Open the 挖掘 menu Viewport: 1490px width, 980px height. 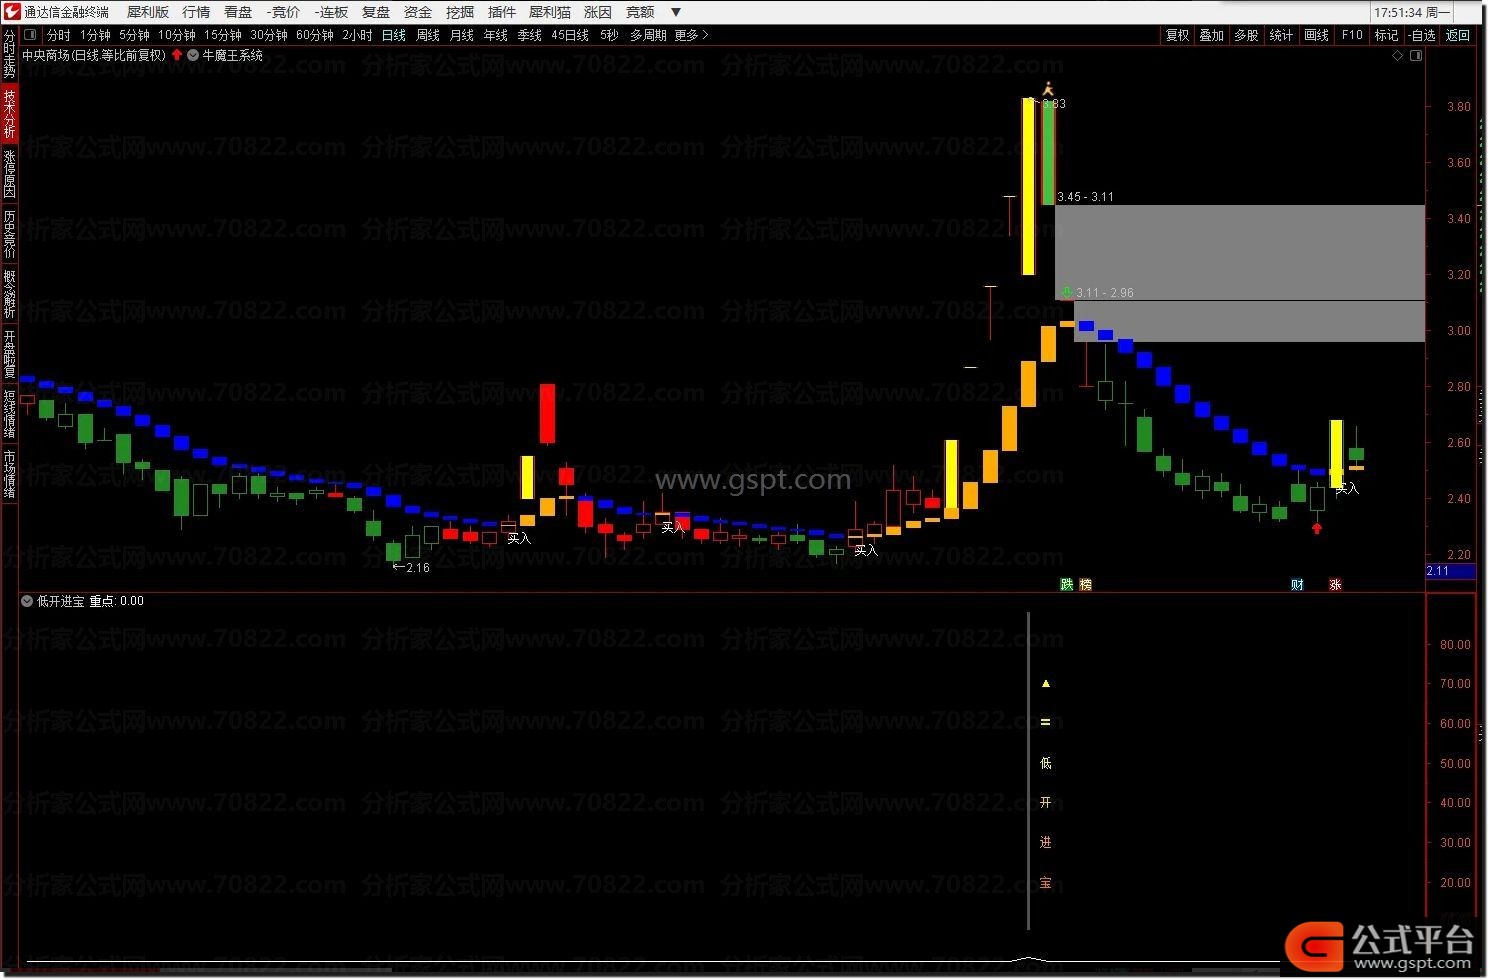click(460, 12)
